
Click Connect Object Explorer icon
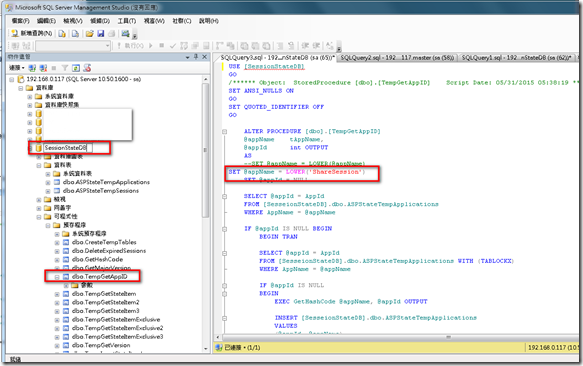point(32,68)
